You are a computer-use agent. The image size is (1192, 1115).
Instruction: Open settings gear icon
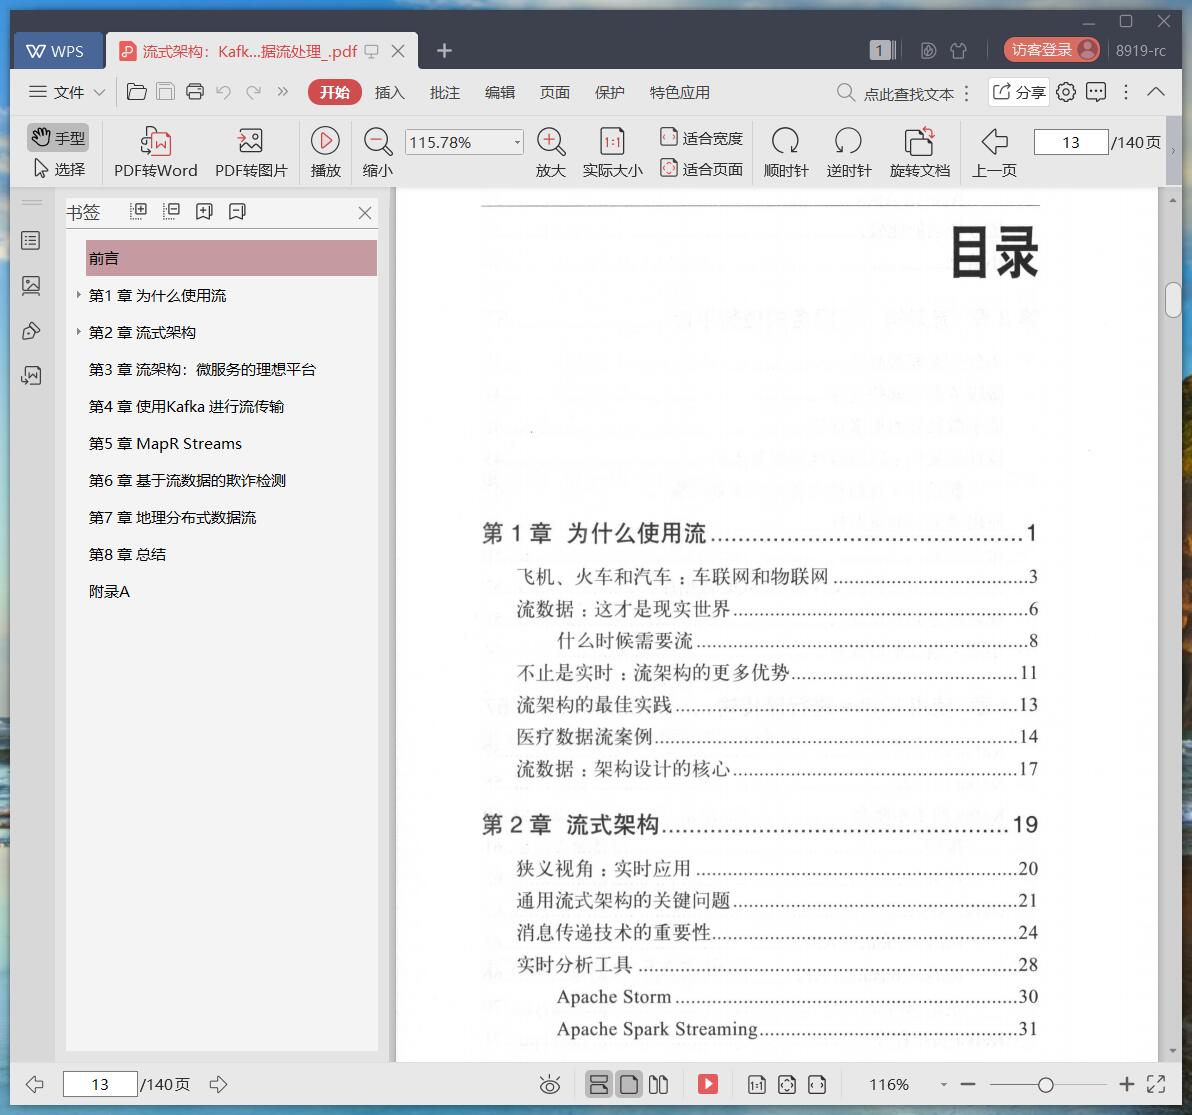coord(1066,92)
